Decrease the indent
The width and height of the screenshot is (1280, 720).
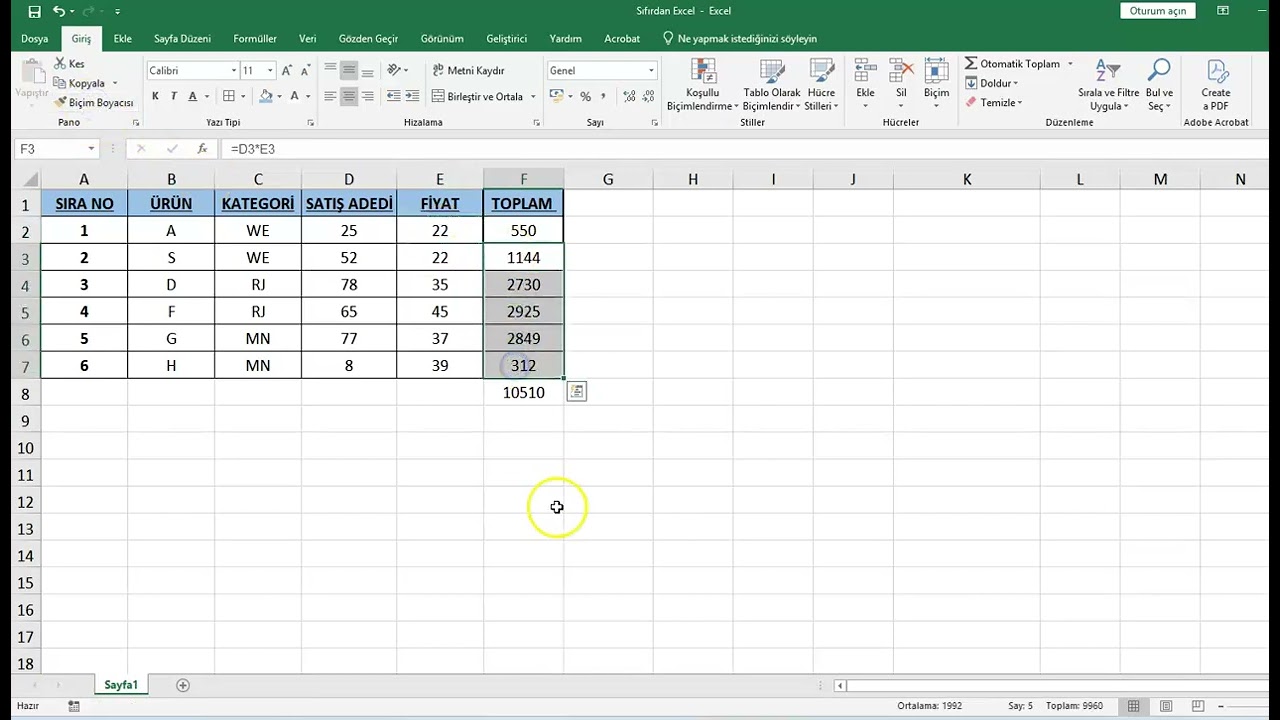(393, 96)
